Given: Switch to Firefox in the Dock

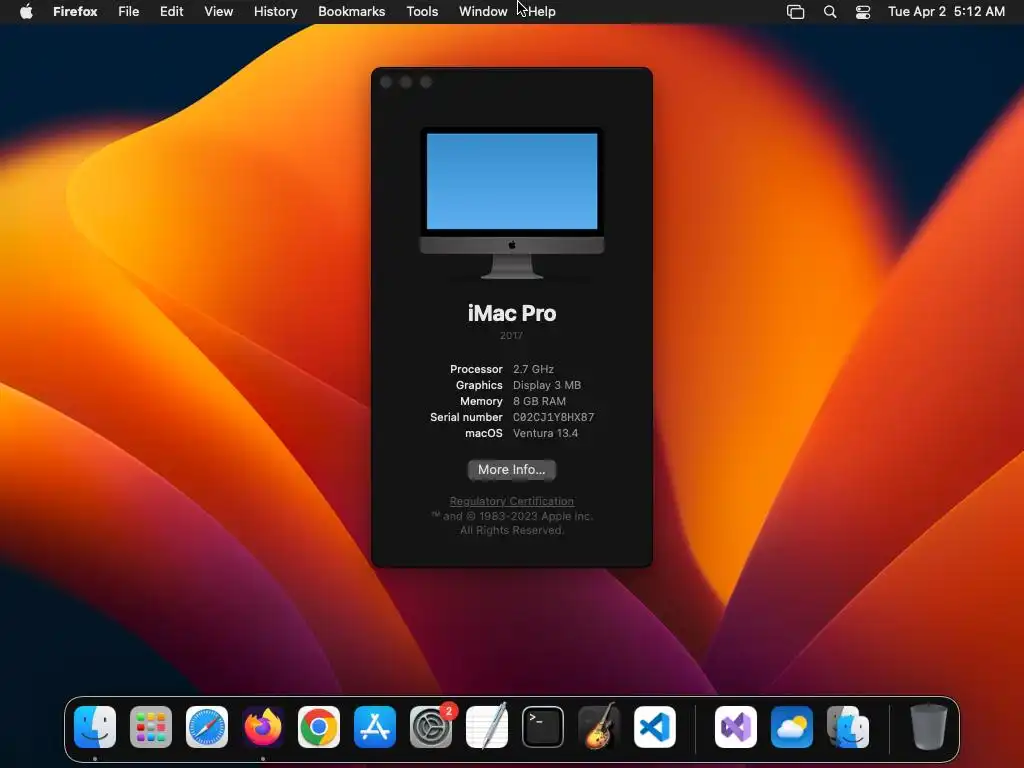Looking at the screenshot, I should coord(263,727).
